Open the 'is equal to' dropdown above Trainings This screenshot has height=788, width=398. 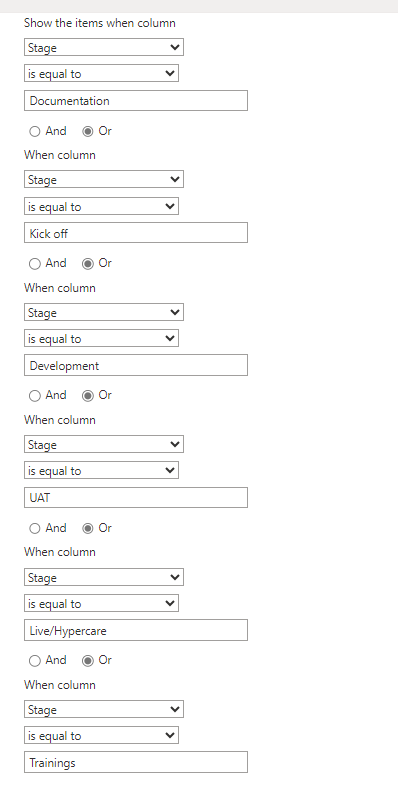point(102,735)
